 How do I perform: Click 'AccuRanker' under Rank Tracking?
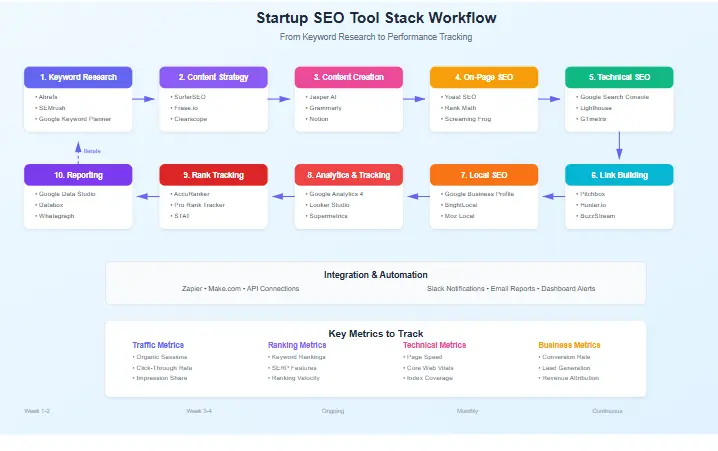pyautogui.click(x=190, y=194)
